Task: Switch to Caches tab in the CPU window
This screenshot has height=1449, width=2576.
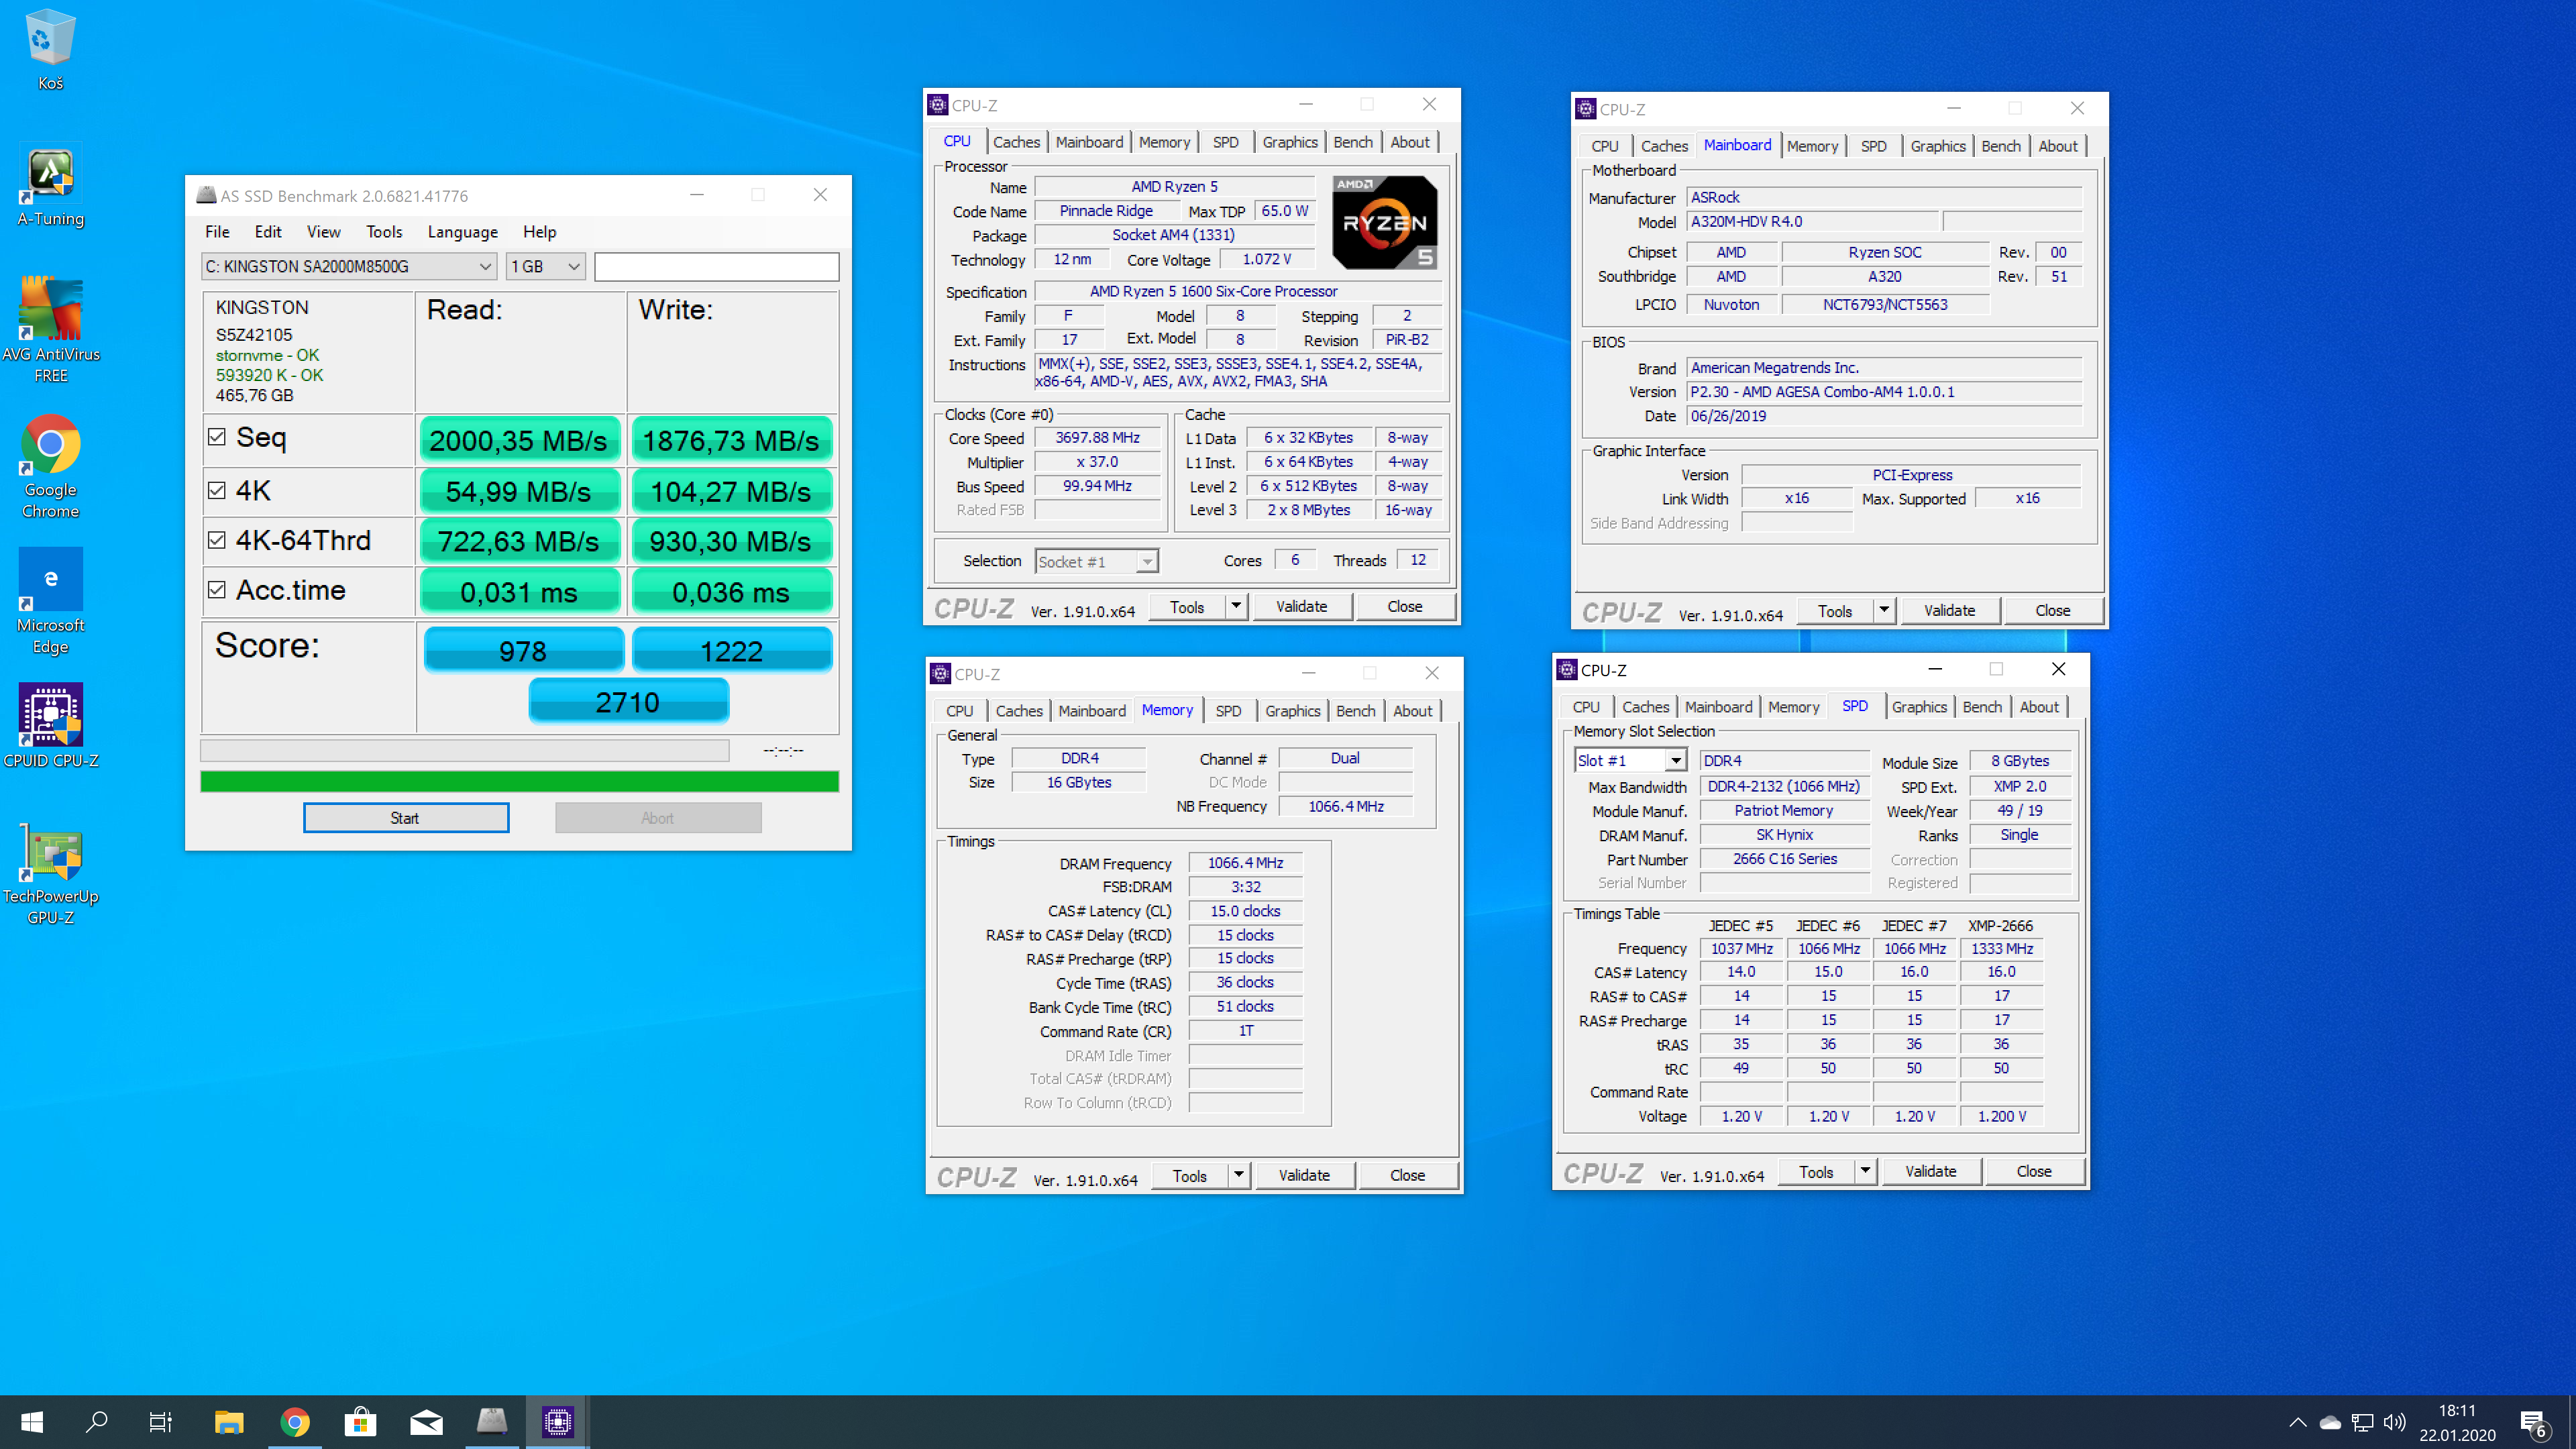Action: [x=1016, y=142]
